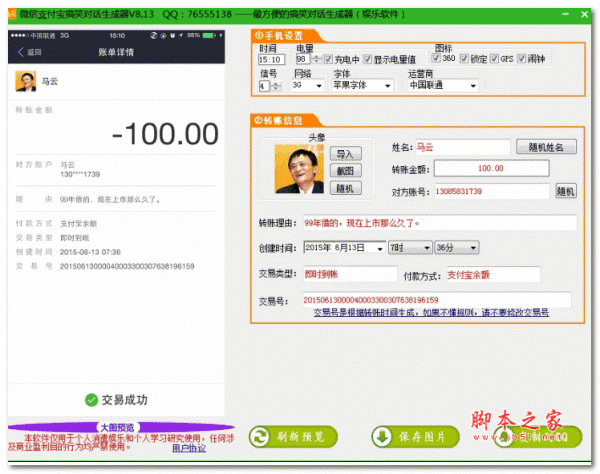Click the transfer reason input field

(x=440, y=223)
